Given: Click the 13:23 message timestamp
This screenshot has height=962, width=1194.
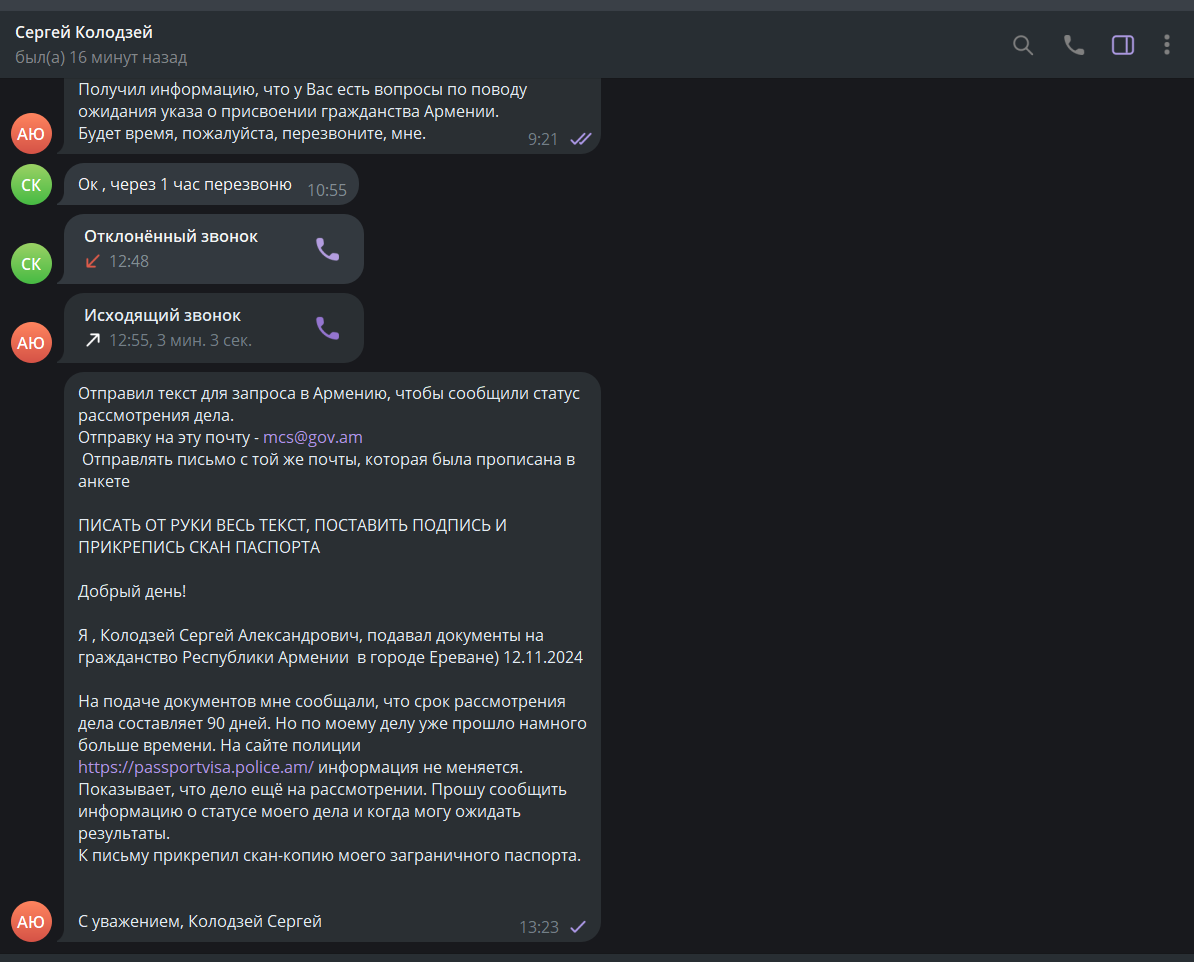Looking at the screenshot, I should pyautogui.click(x=539, y=927).
